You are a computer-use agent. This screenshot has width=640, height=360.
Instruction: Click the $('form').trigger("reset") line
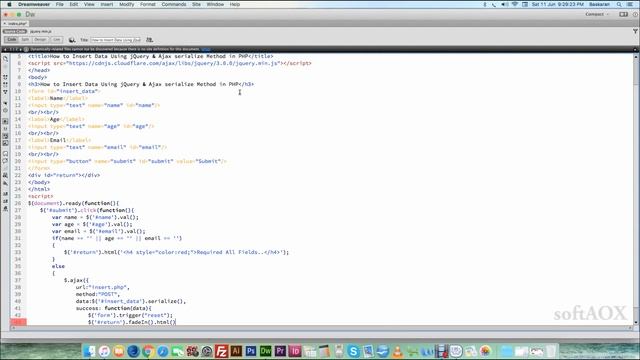pyautogui.click(x=130, y=315)
